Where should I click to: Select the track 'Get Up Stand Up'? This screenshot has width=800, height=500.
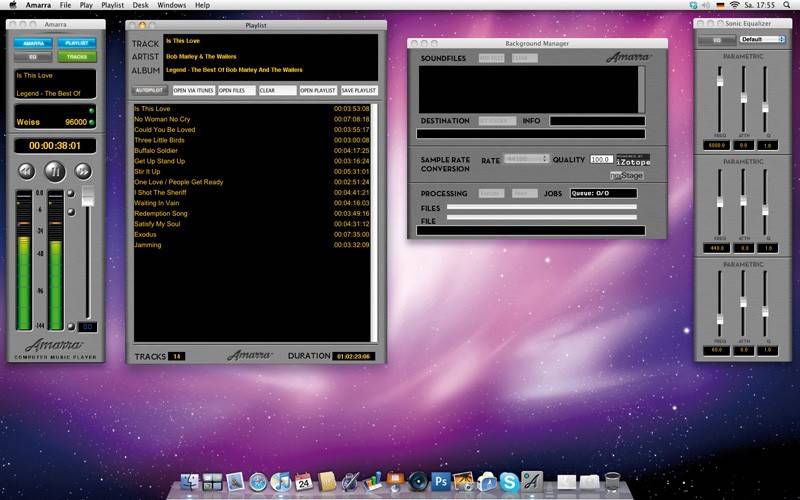(x=252, y=161)
